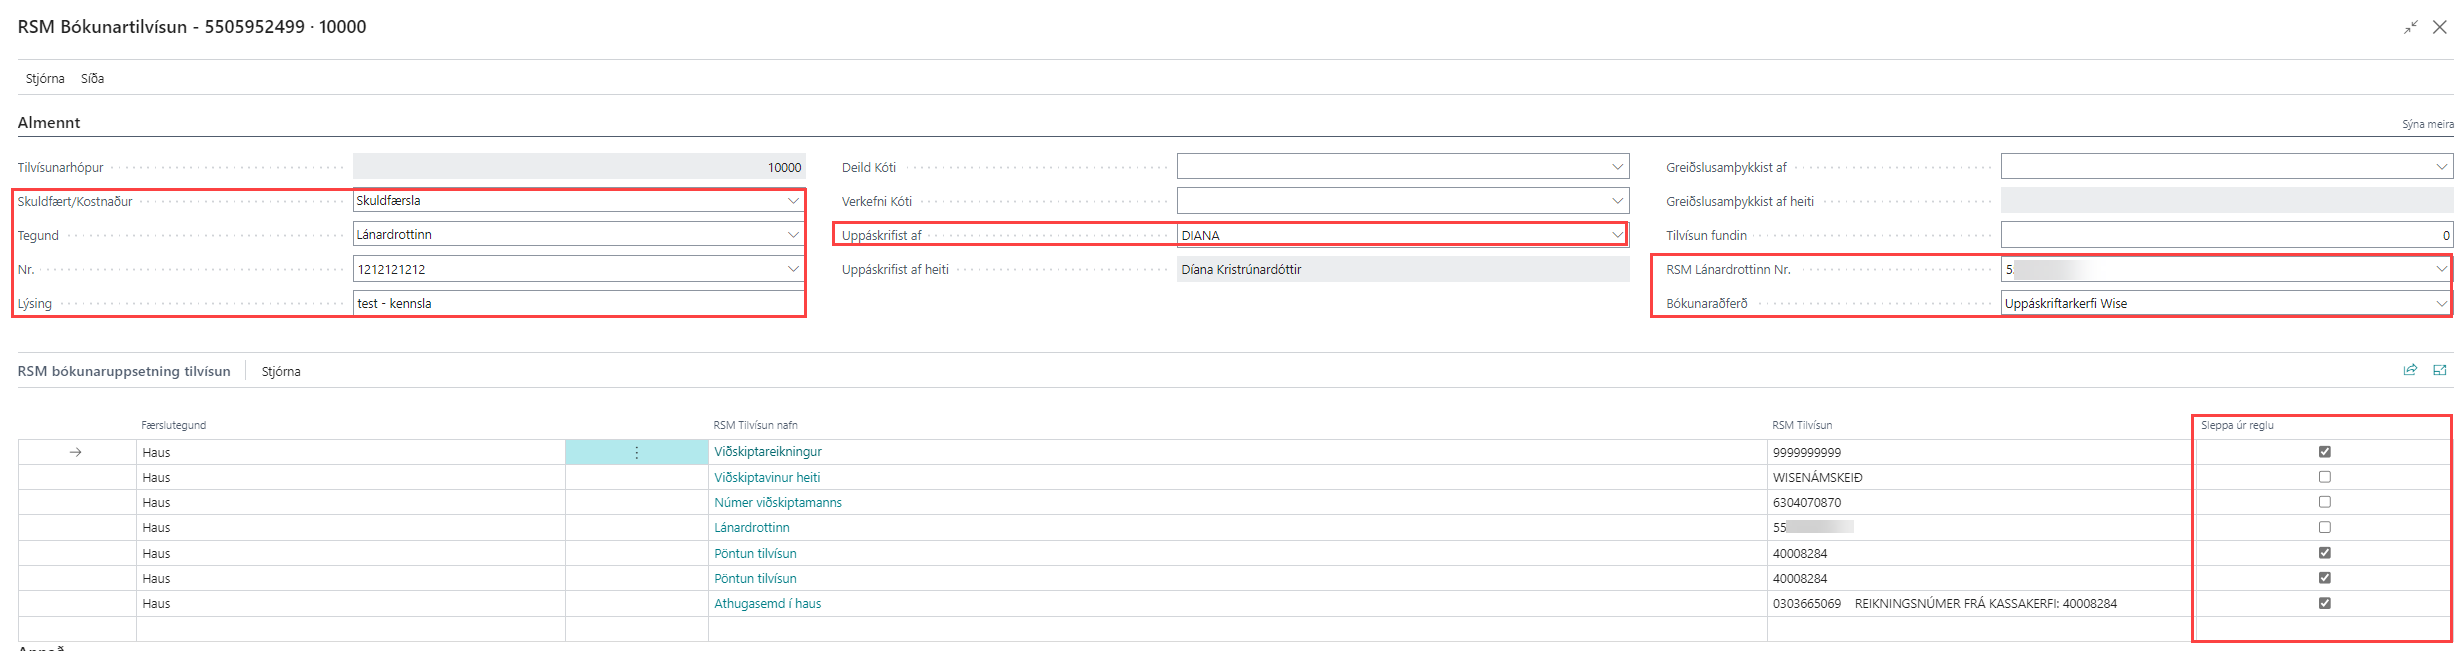2463x651 pixels.
Task: Click the Sýna meira link
Action: [2427, 124]
